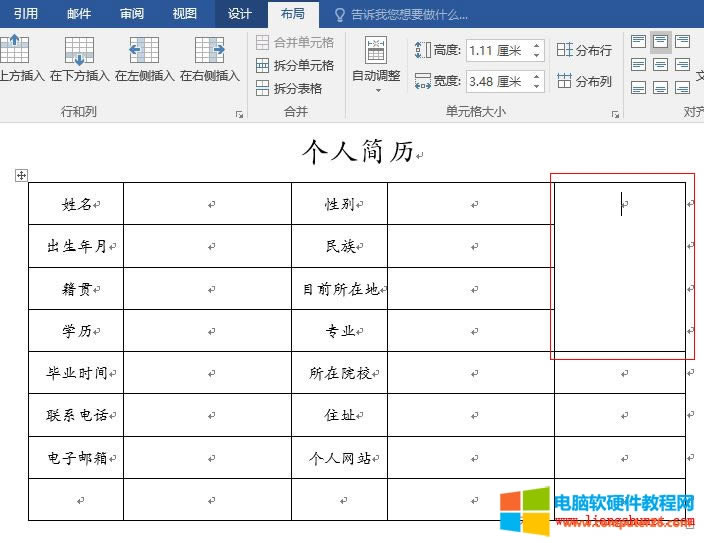The height and width of the screenshot is (543, 704).
Task: Click Insert Below (在下方插入) icon
Action: (79, 51)
